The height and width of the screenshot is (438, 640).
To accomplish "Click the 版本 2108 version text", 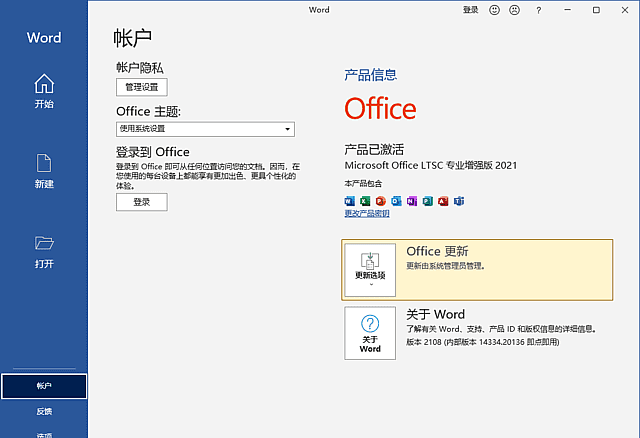I will pos(482,342).
